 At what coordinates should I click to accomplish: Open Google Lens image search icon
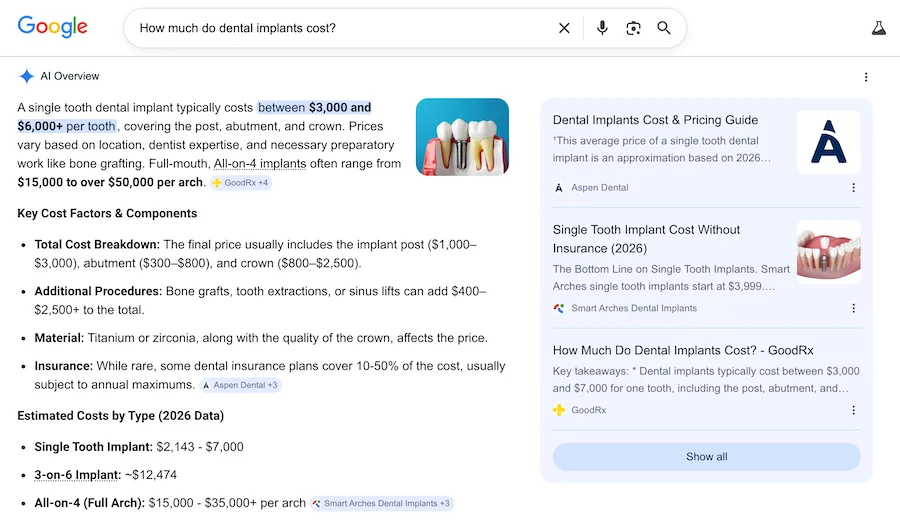pyautogui.click(x=633, y=28)
